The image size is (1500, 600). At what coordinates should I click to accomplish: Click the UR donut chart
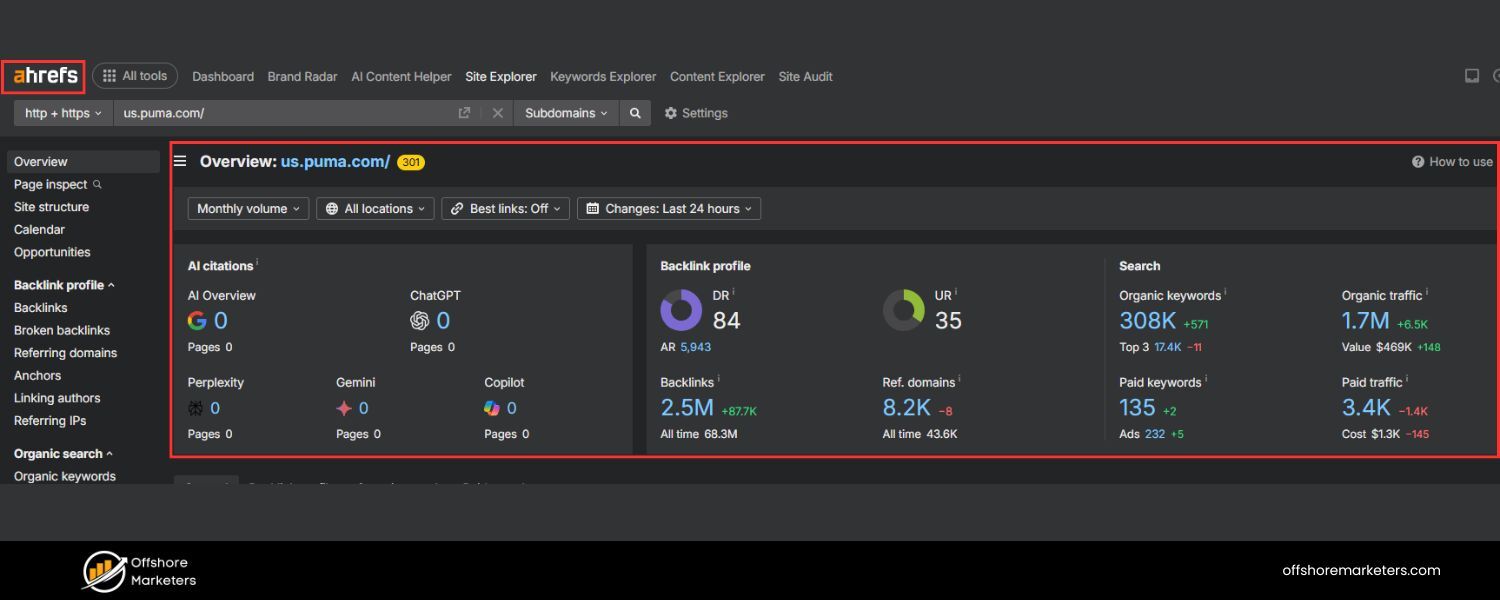(x=903, y=310)
